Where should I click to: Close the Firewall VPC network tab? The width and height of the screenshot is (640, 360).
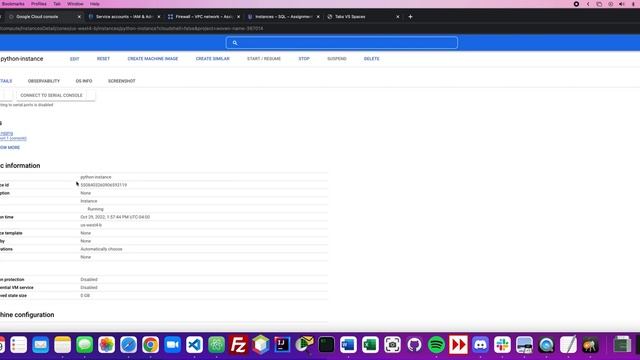coord(239,17)
